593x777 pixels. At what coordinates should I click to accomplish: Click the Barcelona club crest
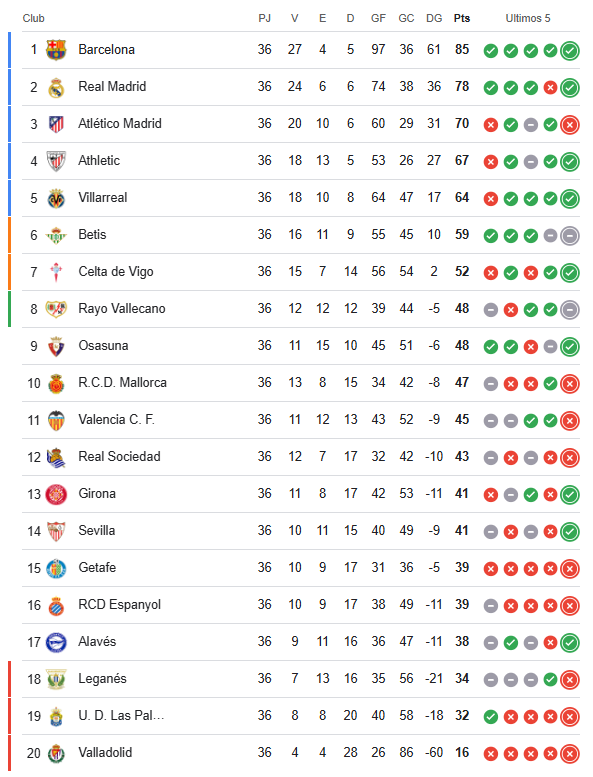coord(56,50)
